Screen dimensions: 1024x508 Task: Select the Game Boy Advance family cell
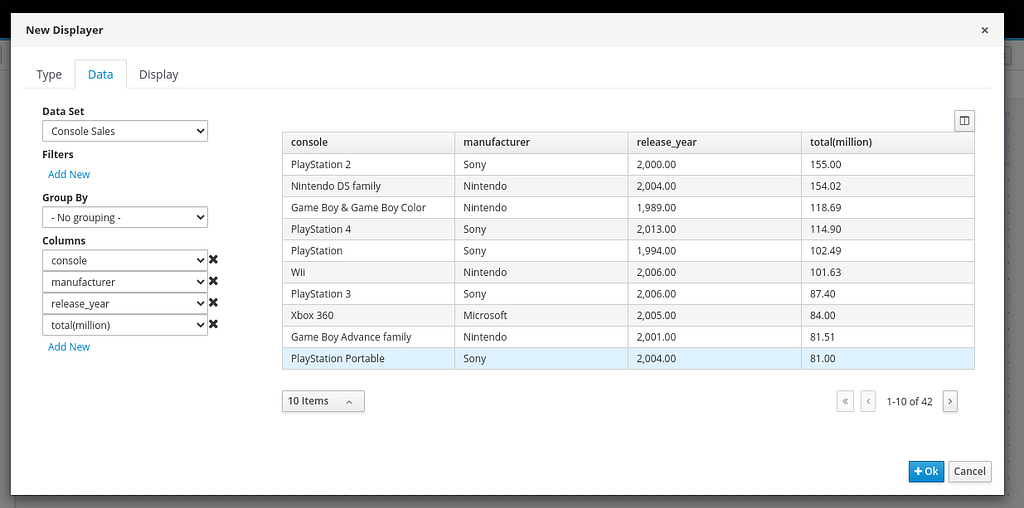click(368, 337)
